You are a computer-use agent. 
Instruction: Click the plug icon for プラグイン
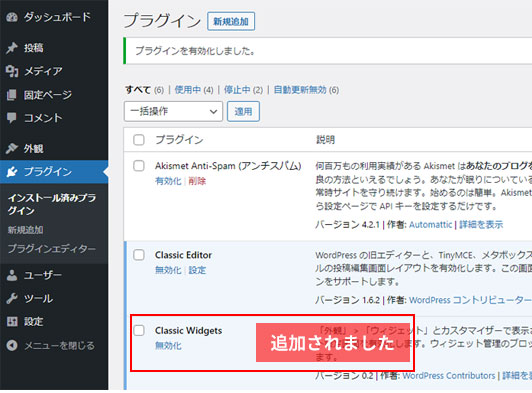tap(12, 172)
